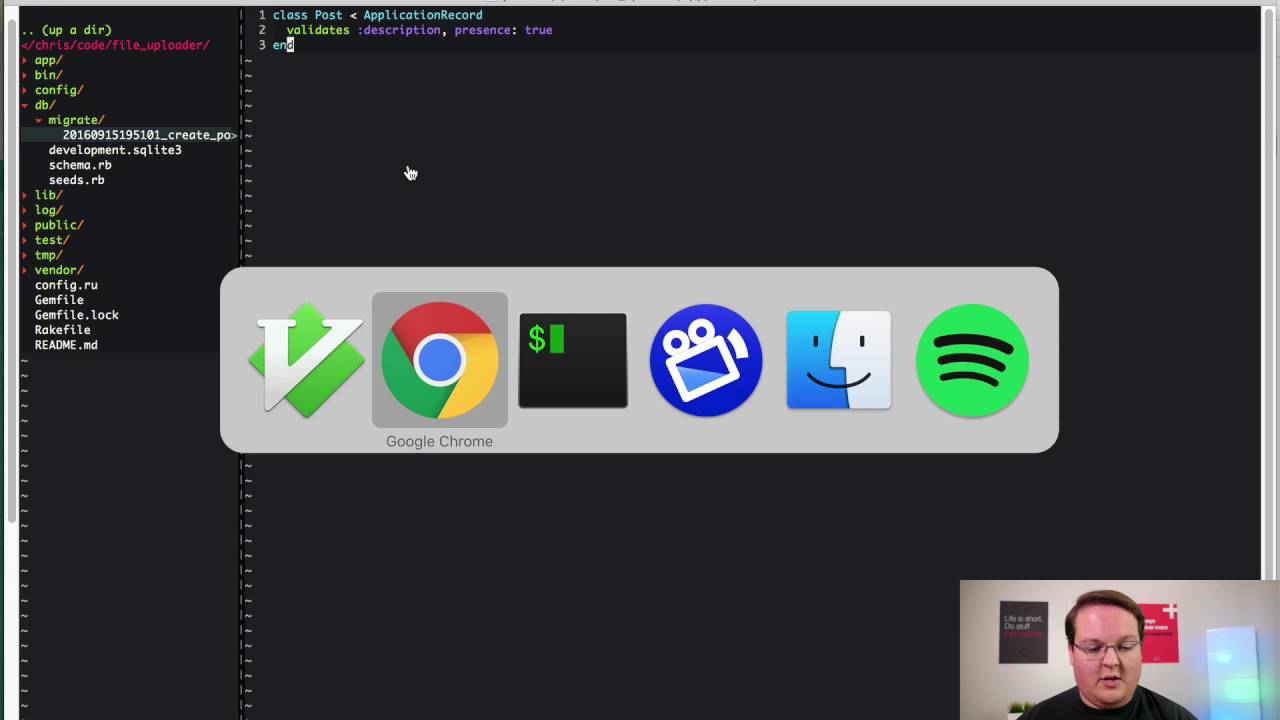Select MacVim icon in app switcher

[306, 360]
